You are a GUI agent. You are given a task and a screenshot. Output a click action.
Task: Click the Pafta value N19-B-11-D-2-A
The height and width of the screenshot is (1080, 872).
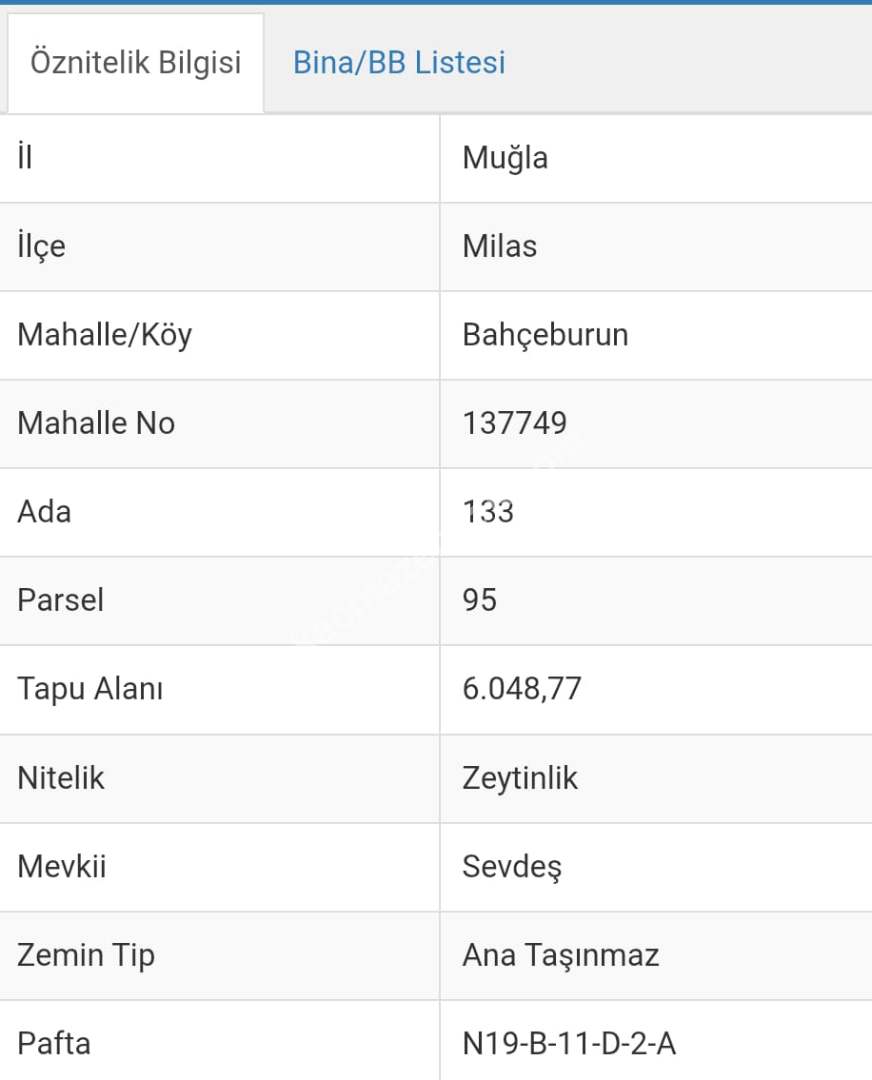[569, 1043]
